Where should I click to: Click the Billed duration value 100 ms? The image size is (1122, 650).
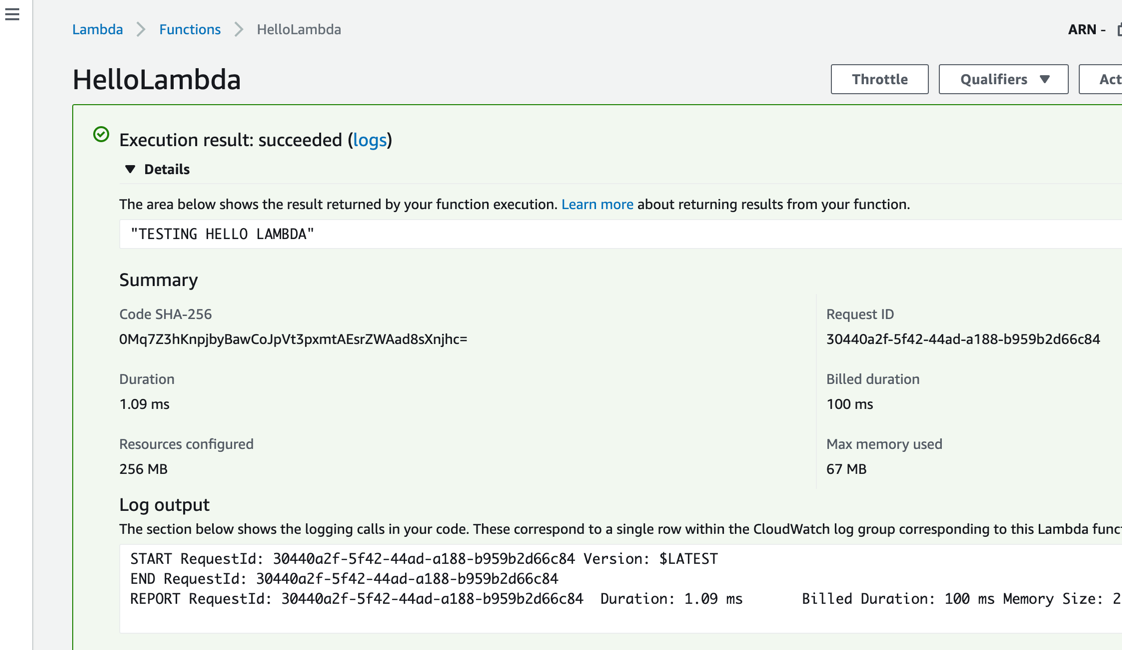tap(849, 404)
